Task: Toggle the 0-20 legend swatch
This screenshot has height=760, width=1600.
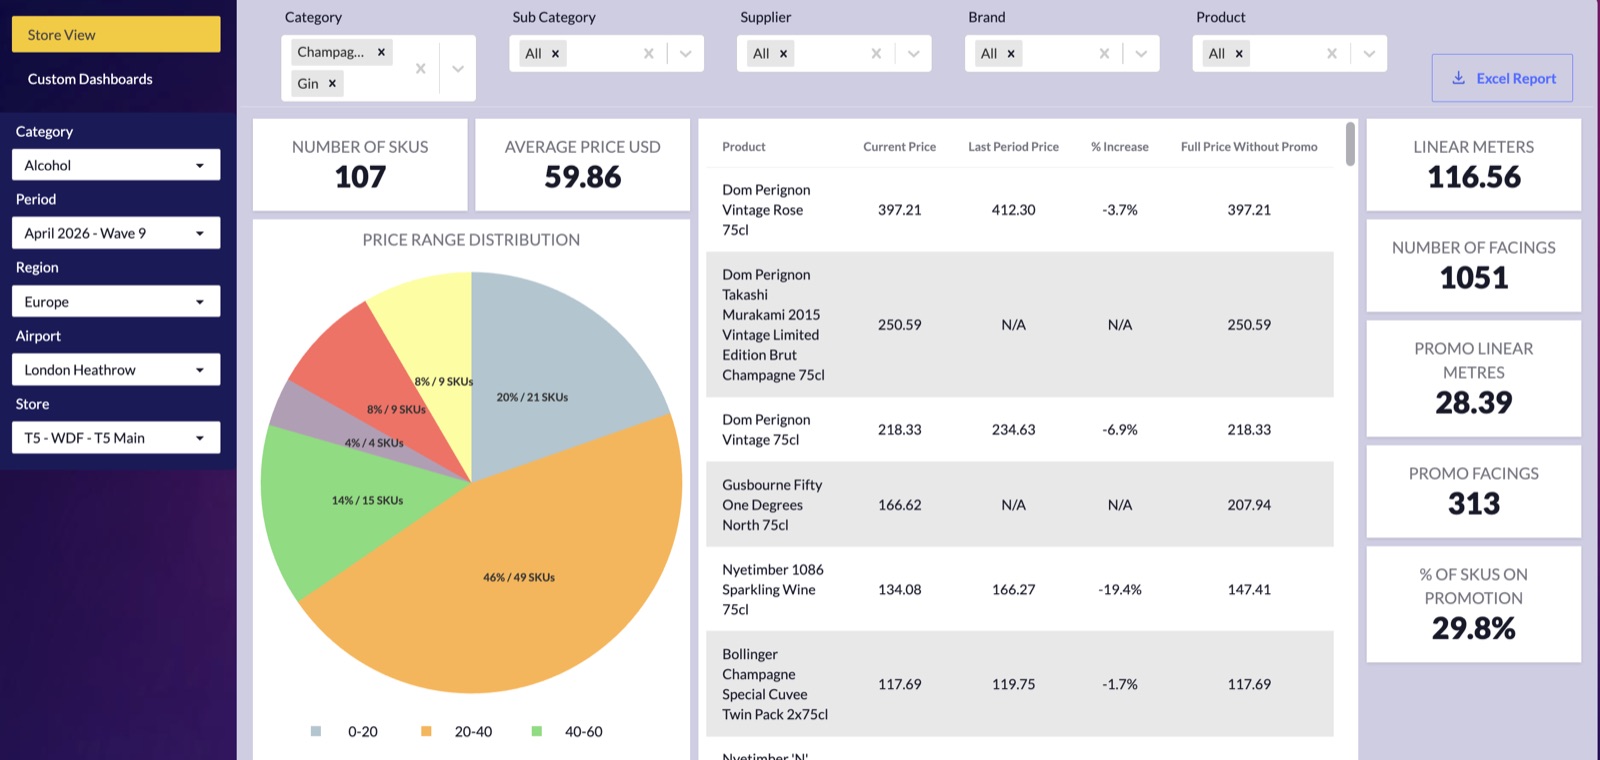Action: click(x=316, y=731)
